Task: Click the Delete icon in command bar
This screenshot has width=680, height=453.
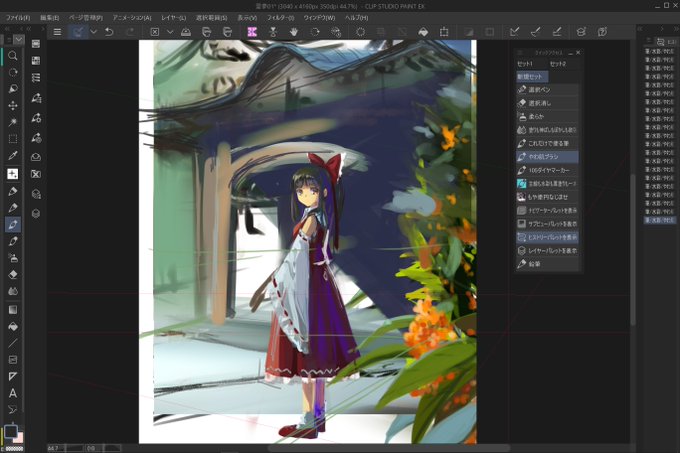Action: pyautogui.click(x=155, y=32)
